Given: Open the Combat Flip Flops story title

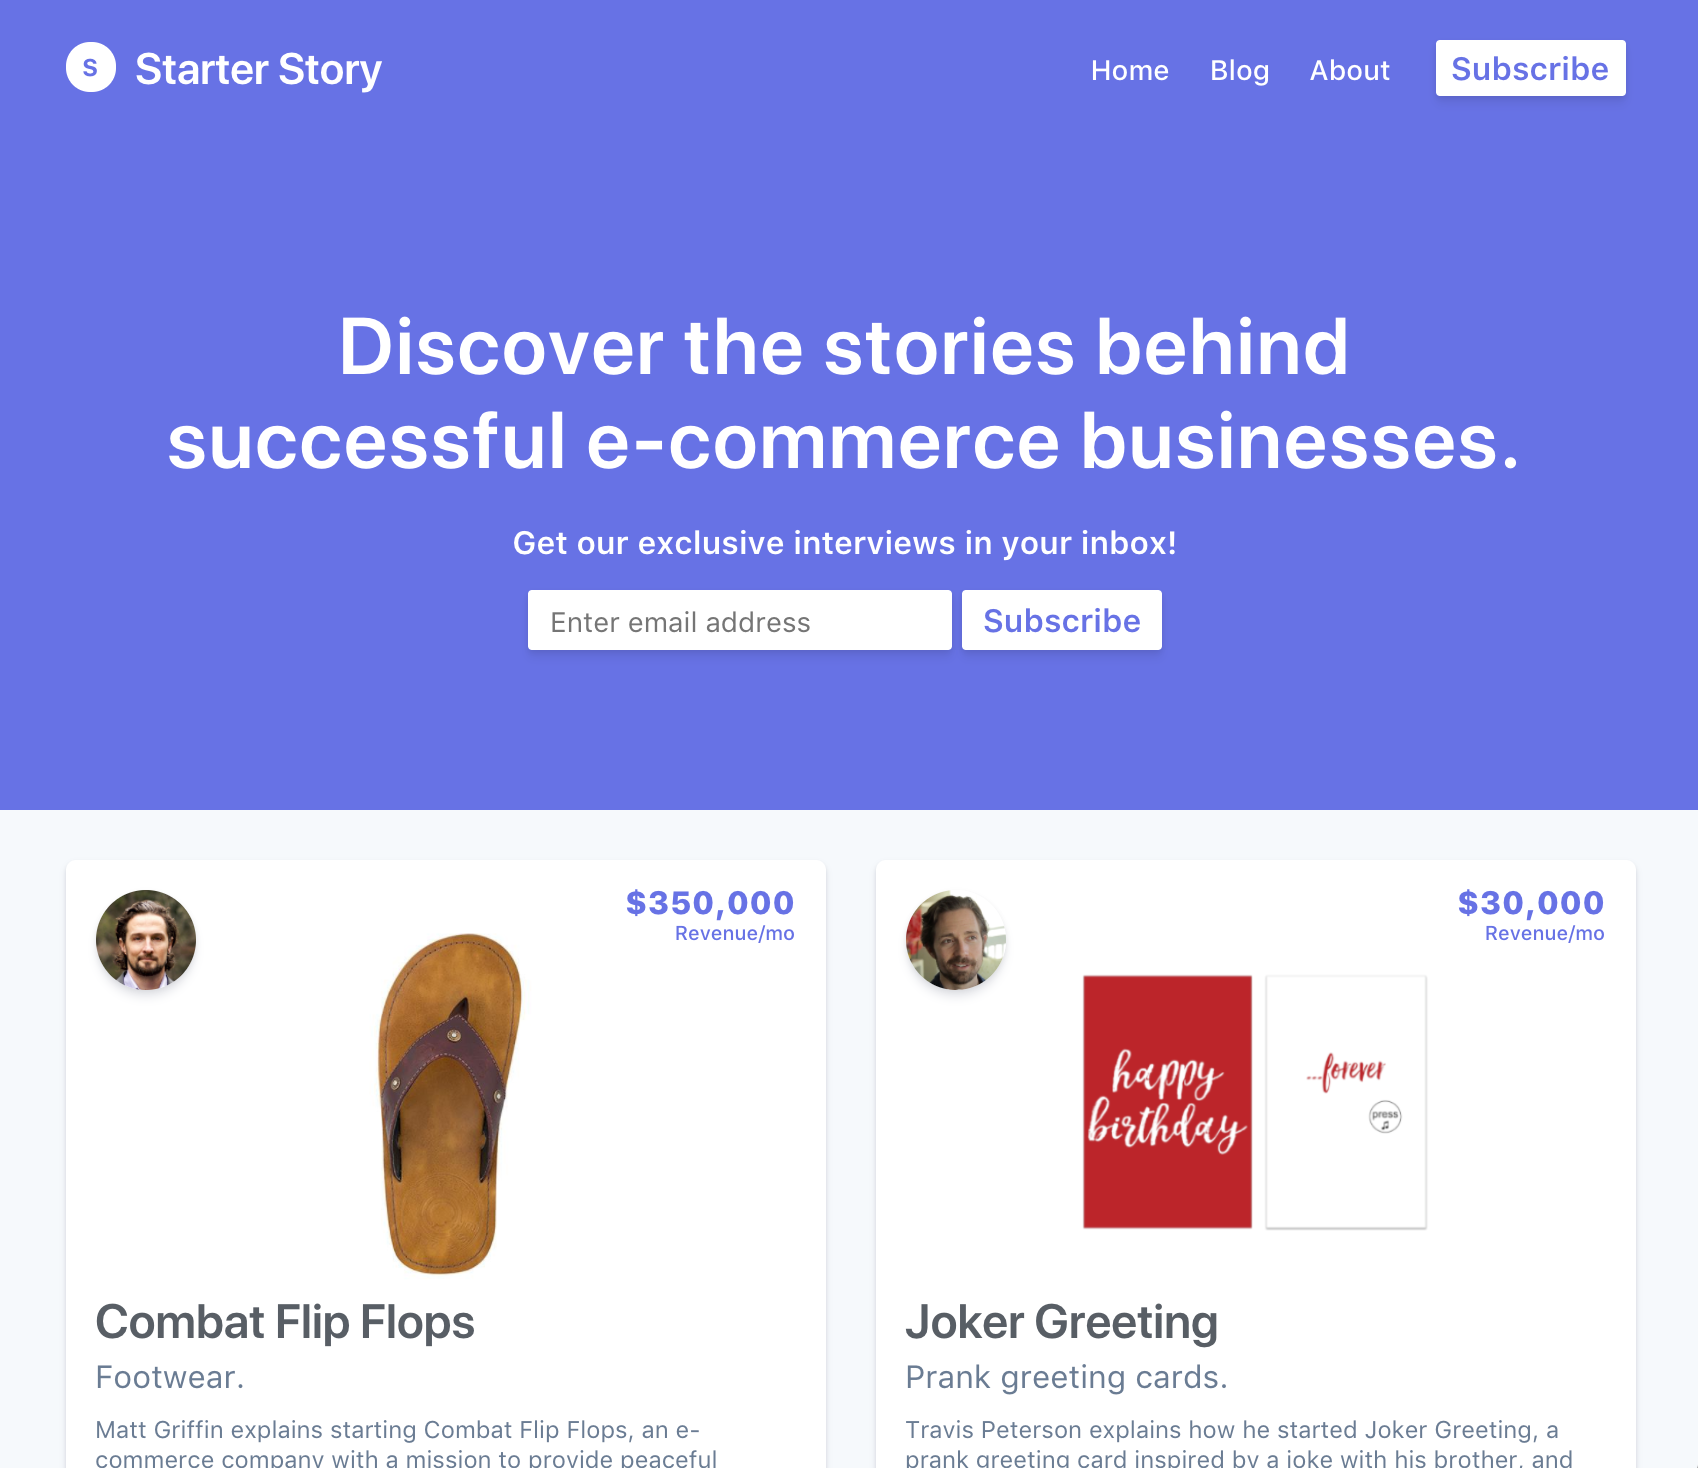Looking at the screenshot, I should (285, 1322).
